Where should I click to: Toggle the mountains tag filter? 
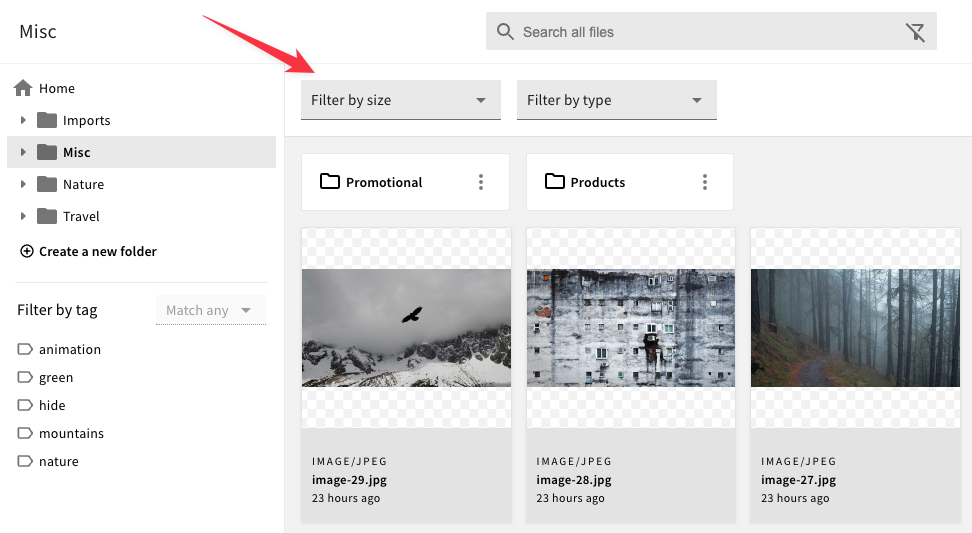coord(71,433)
